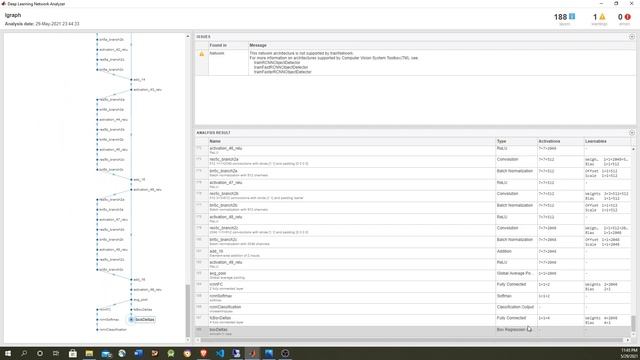Select the activation_43_relu node in the graph
This screenshot has height=360, width=640.
tap(147, 90)
